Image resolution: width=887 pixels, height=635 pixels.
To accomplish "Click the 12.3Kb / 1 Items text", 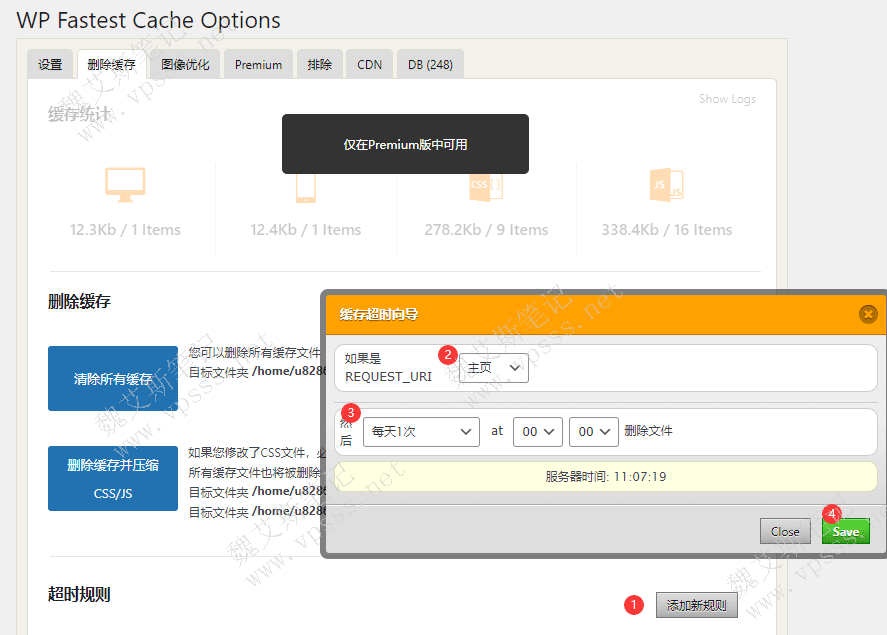I will click(x=125, y=230).
